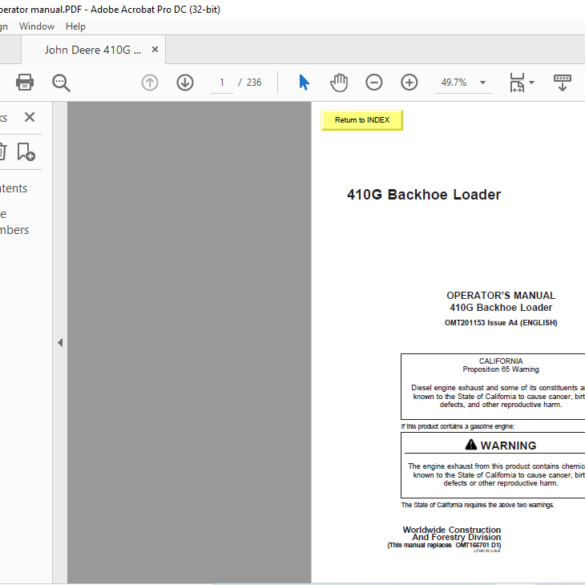This screenshot has width=585, height=585.
Task: Activate the Hand pan tool
Action: (x=339, y=82)
